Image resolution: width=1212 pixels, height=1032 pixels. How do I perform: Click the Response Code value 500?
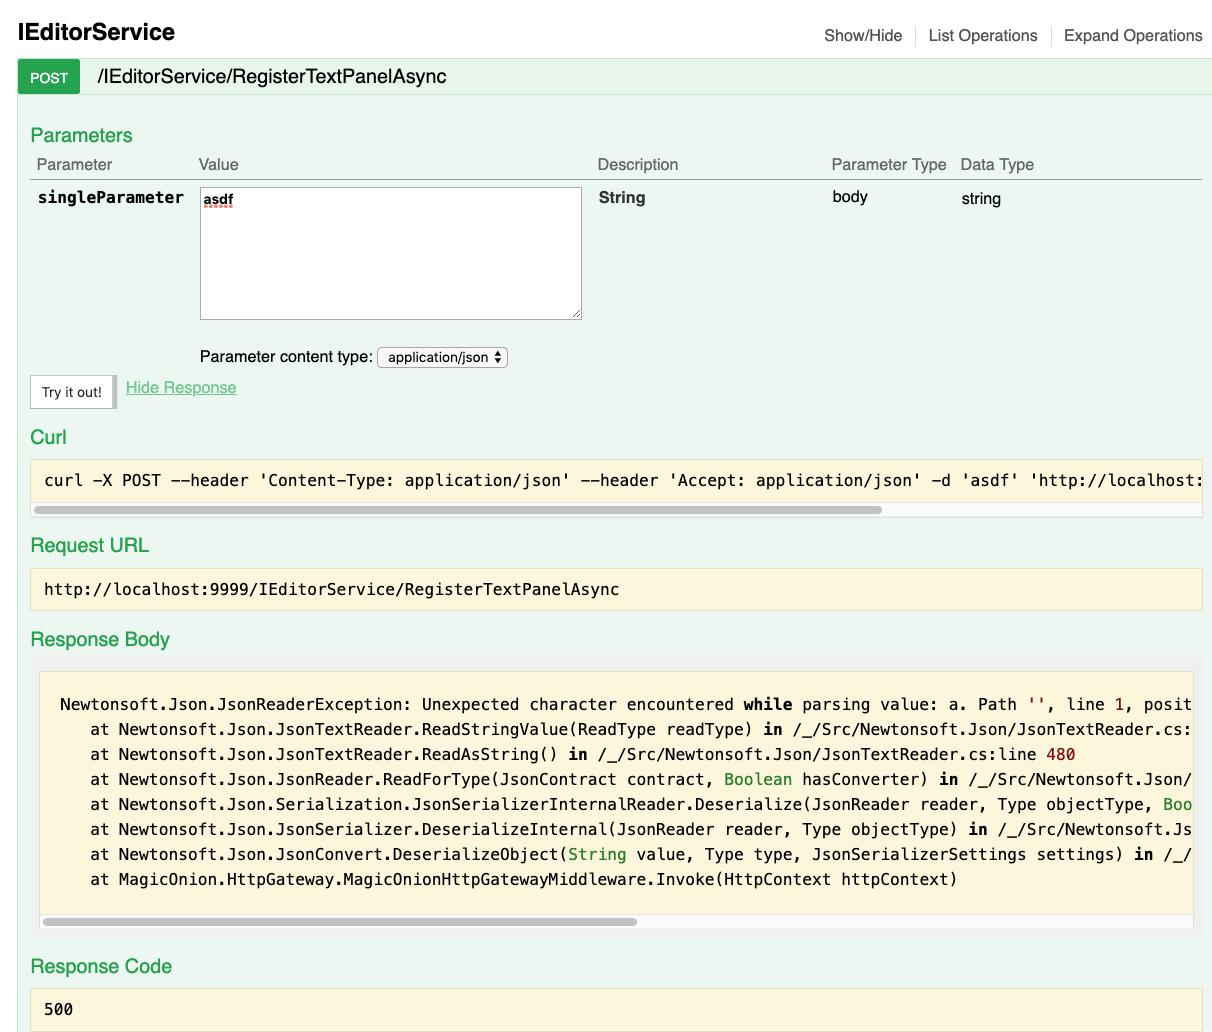coord(58,1009)
